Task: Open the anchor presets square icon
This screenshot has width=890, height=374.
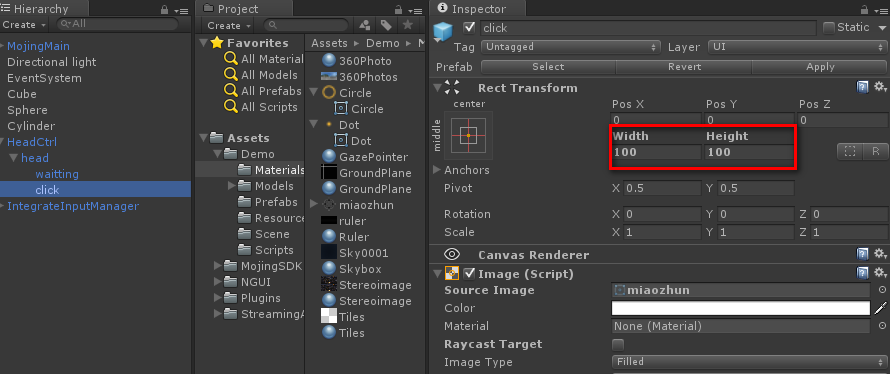Action: [x=468, y=136]
